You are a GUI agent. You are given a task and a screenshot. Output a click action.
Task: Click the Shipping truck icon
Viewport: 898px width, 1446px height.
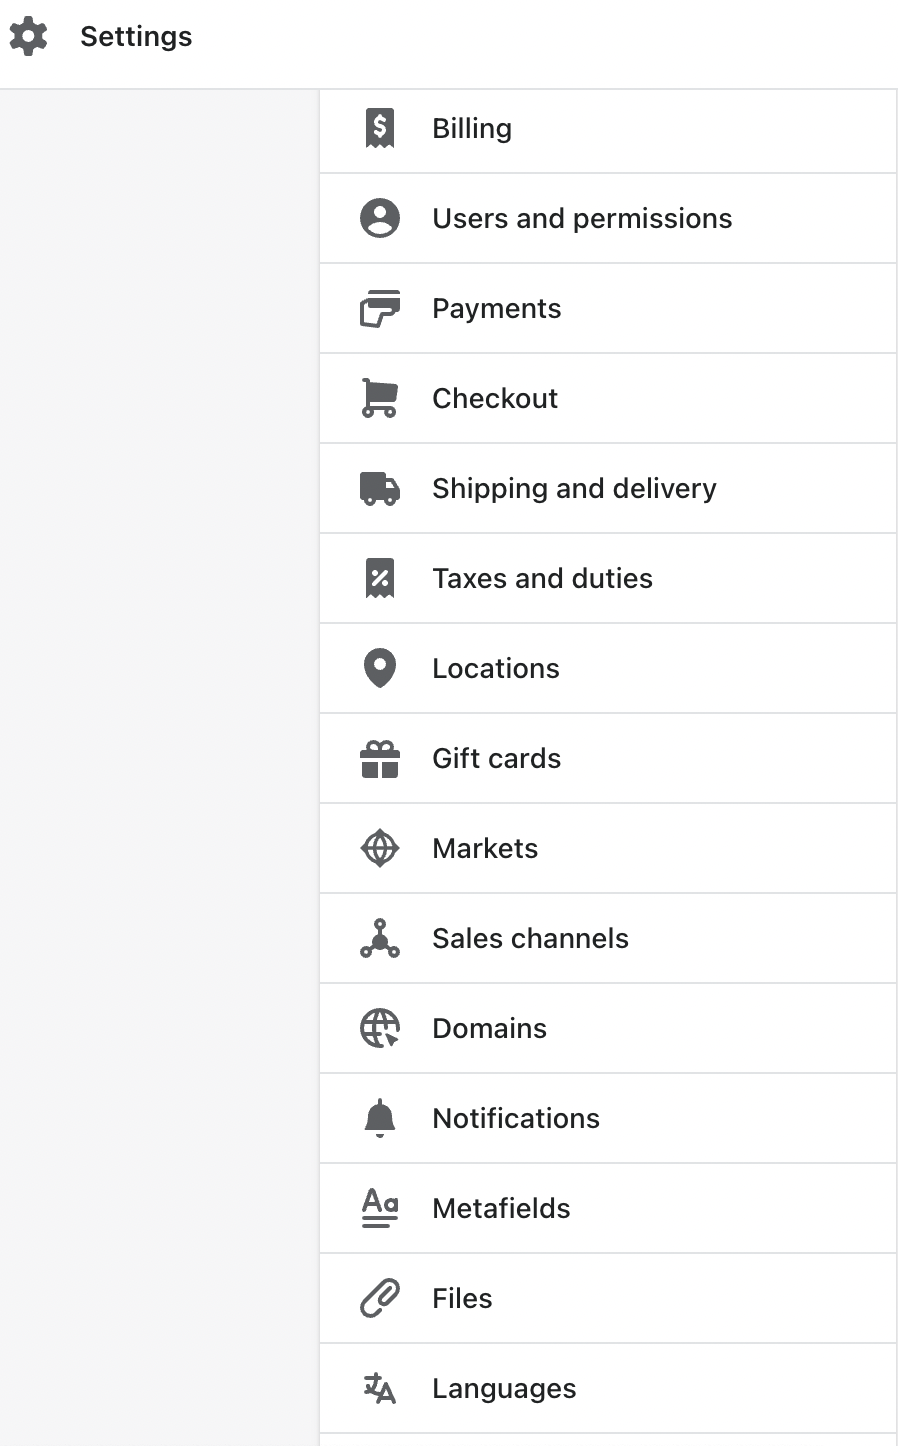(379, 488)
